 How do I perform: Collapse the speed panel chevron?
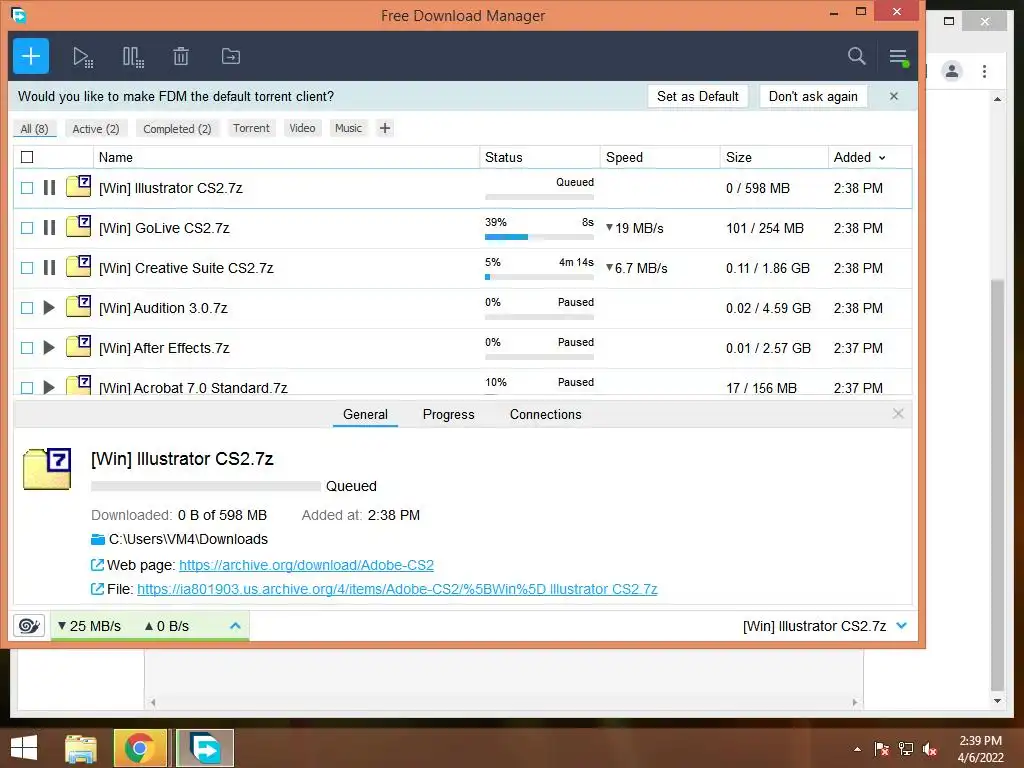coord(236,626)
